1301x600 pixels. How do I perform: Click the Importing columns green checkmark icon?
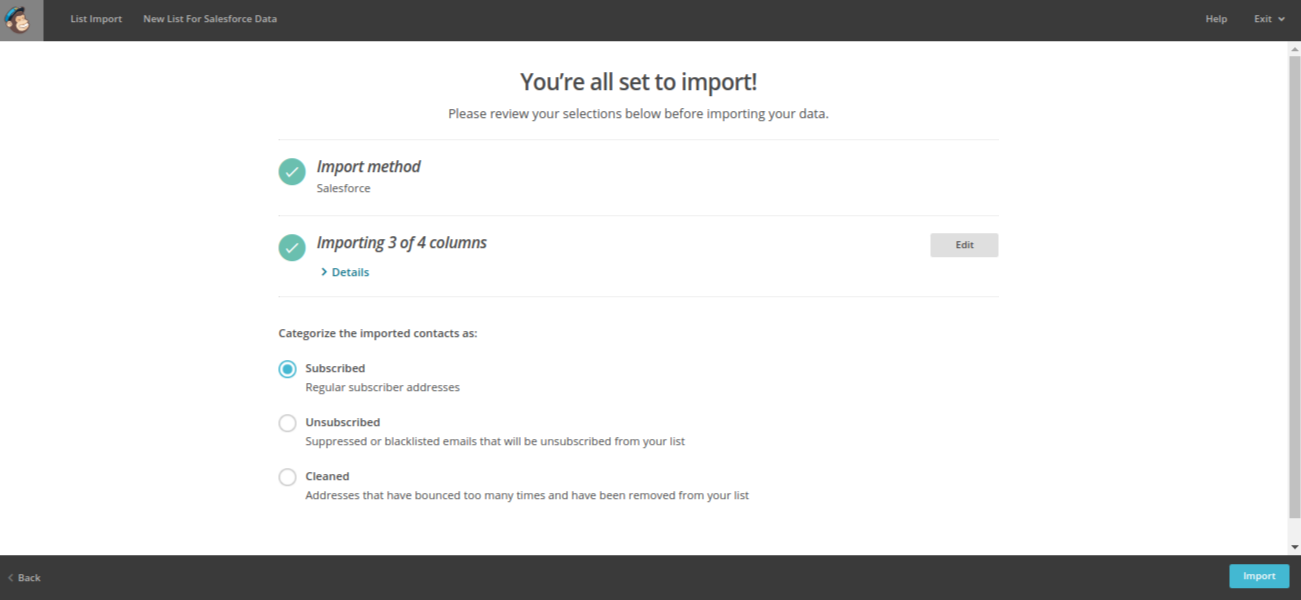(x=292, y=247)
